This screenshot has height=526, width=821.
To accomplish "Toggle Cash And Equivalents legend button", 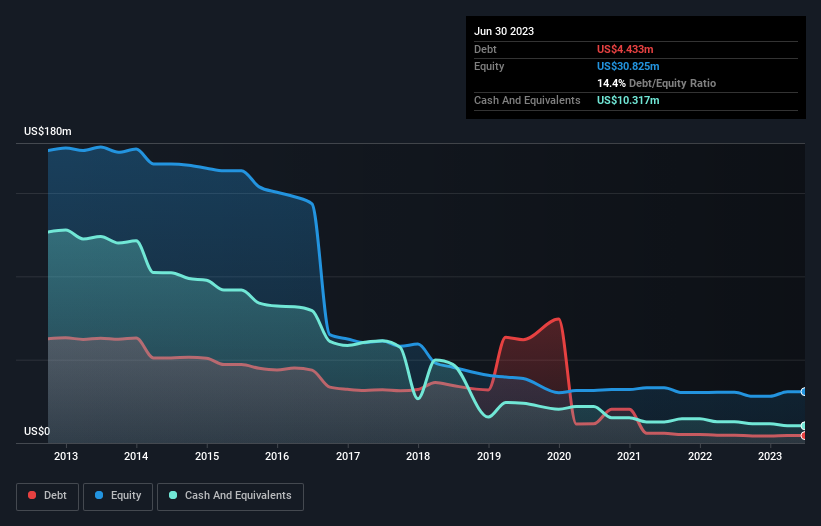I will pos(230,497).
